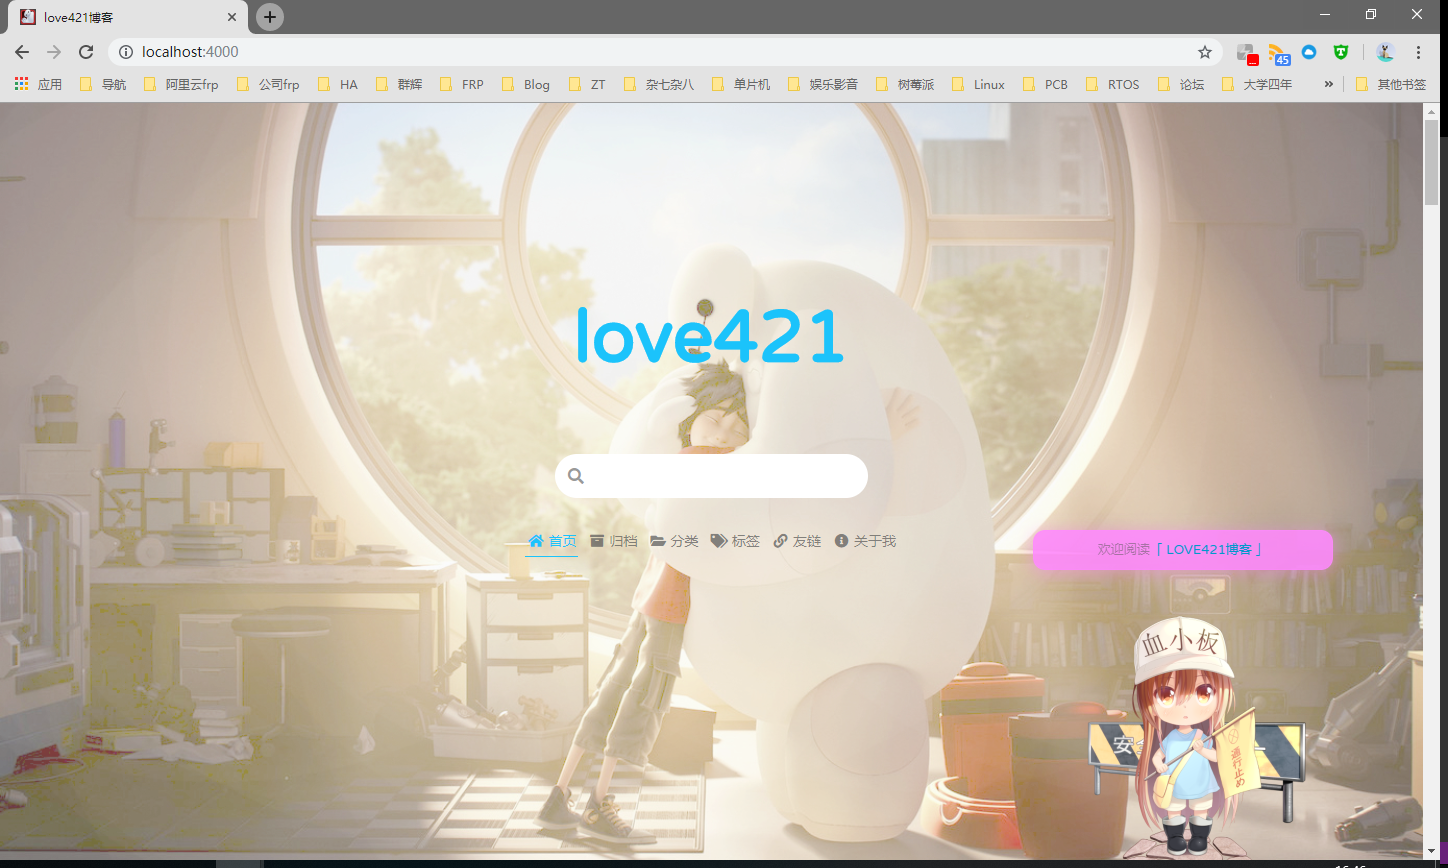Open the Linux folder on the bookmarks bar
This screenshot has width=1448, height=868.
pyautogui.click(x=988, y=84)
